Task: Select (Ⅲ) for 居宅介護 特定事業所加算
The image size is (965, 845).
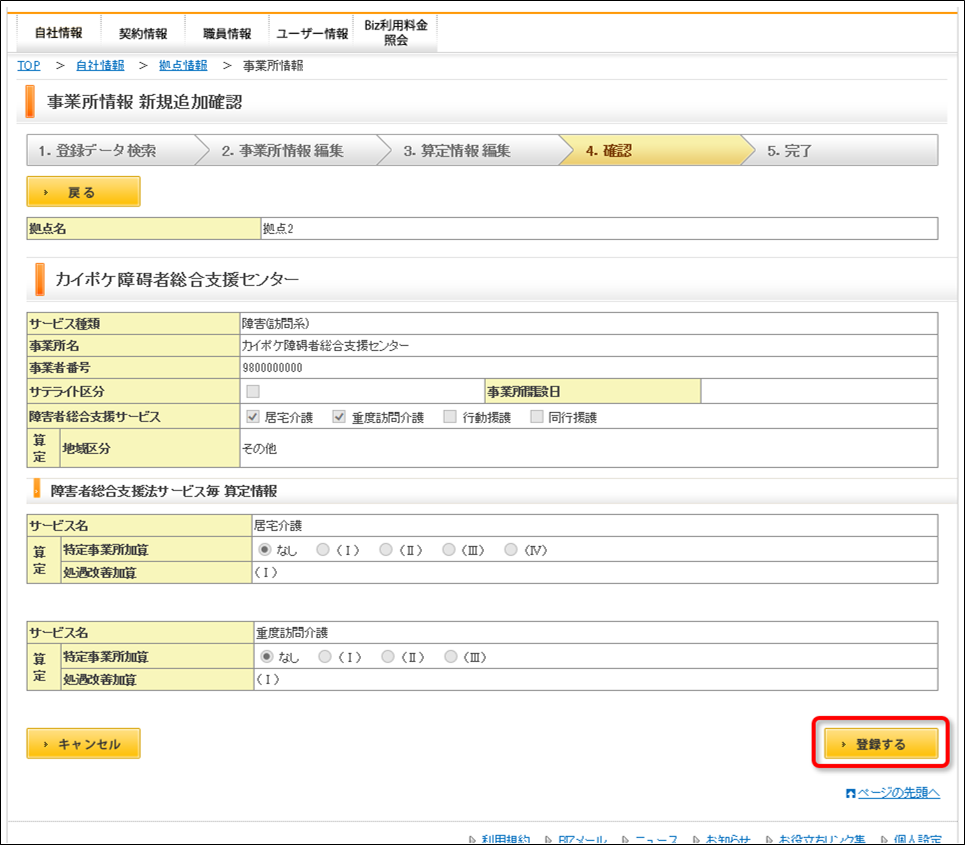Action: (x=449, y=550)
